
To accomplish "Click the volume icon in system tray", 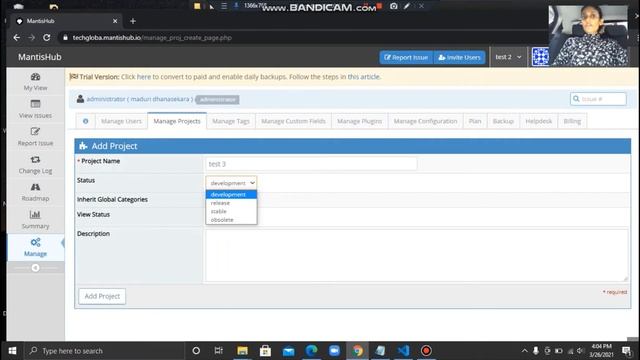I will 580,351.
